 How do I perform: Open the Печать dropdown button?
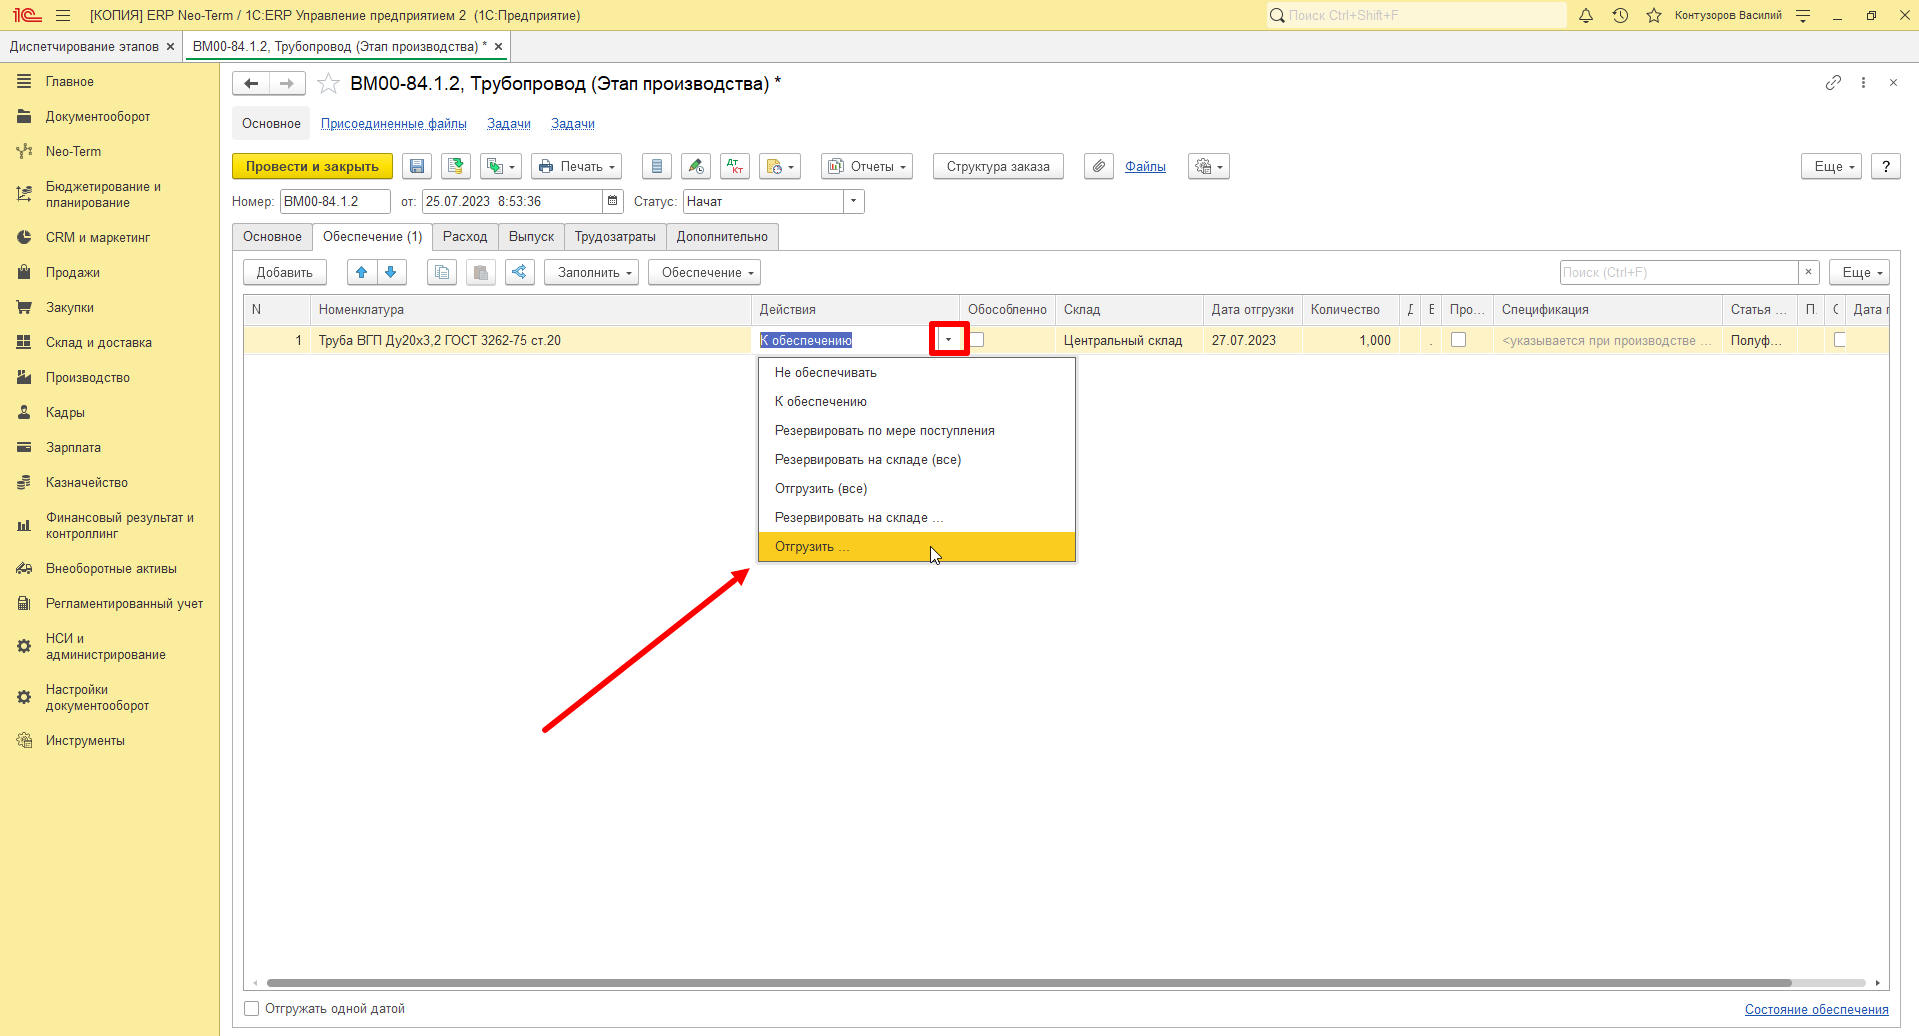coord(576,166)
